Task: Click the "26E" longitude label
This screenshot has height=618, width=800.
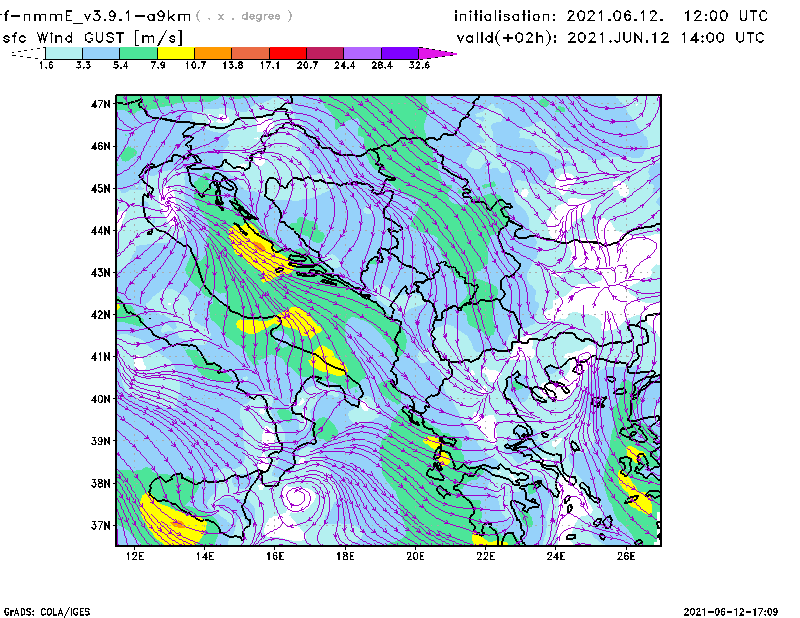Action: pyautogui.click(x=626, y=556)
